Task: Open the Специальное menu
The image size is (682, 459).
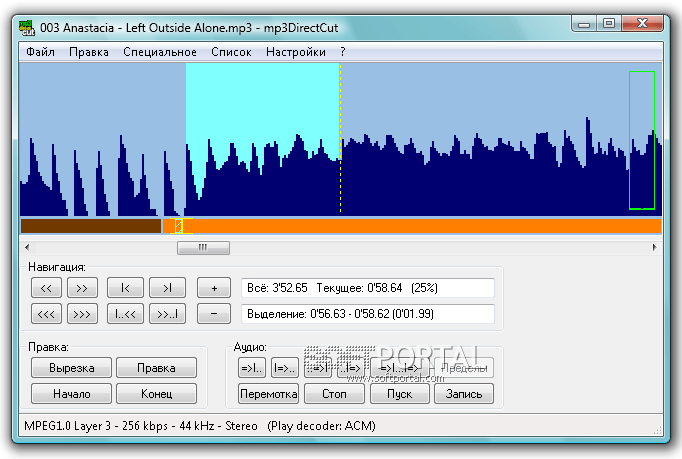Action: pyautogui.click(x=160, y=52)
